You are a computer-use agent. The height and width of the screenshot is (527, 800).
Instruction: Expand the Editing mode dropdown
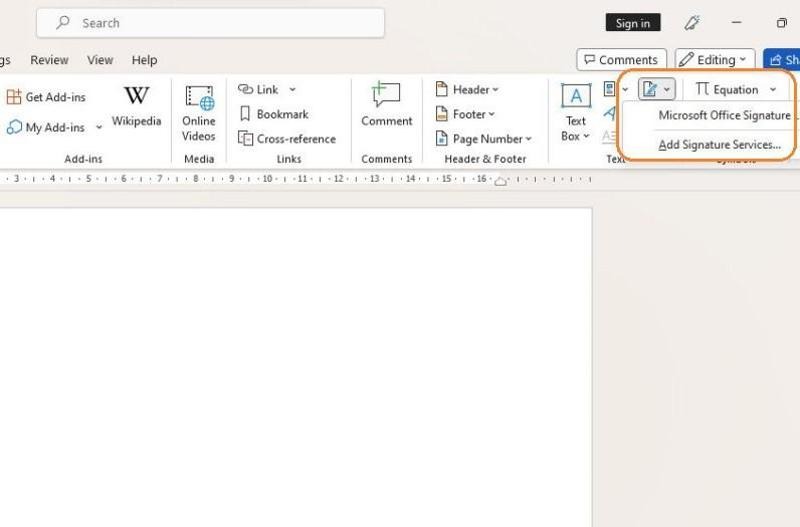pyautogui.click(x=714, y=60)
